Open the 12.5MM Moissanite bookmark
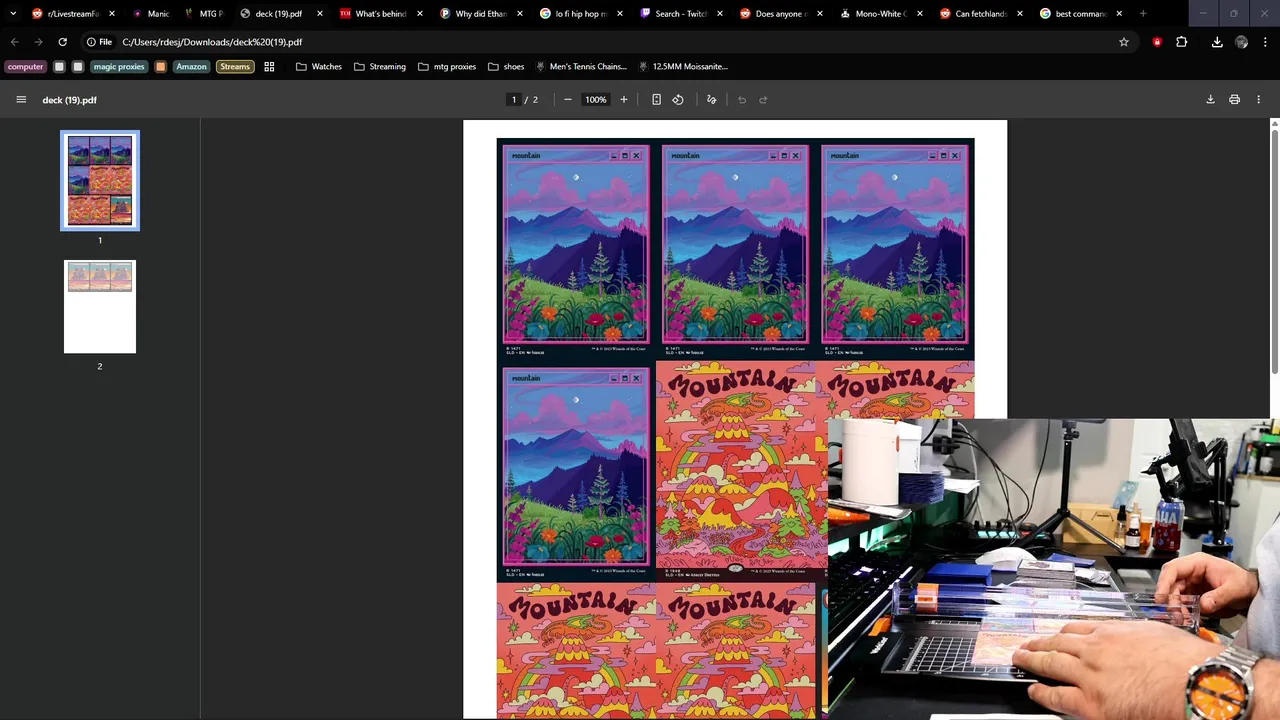This screenshot has height=720, width=1280. [682, 67]
